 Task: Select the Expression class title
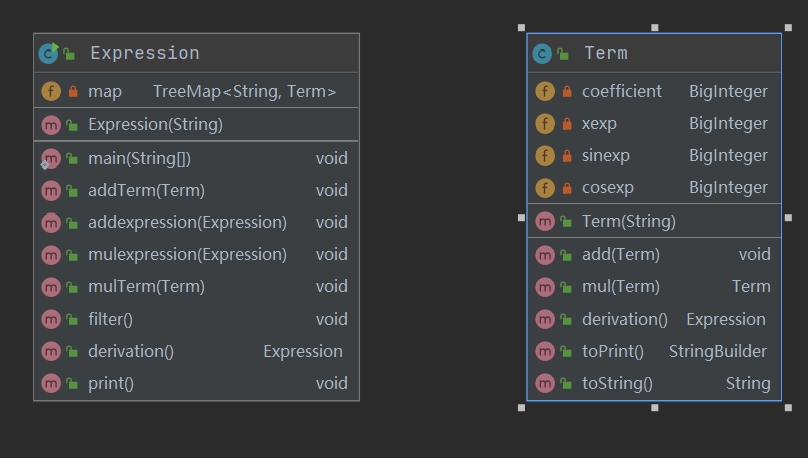click(x=144, y=53)
